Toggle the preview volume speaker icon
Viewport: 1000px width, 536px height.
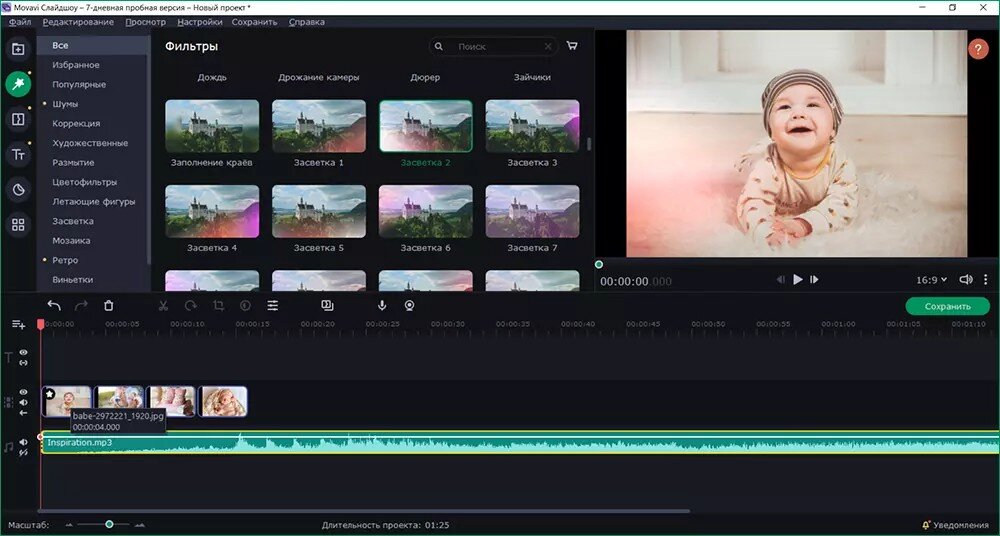click(966, 279)
